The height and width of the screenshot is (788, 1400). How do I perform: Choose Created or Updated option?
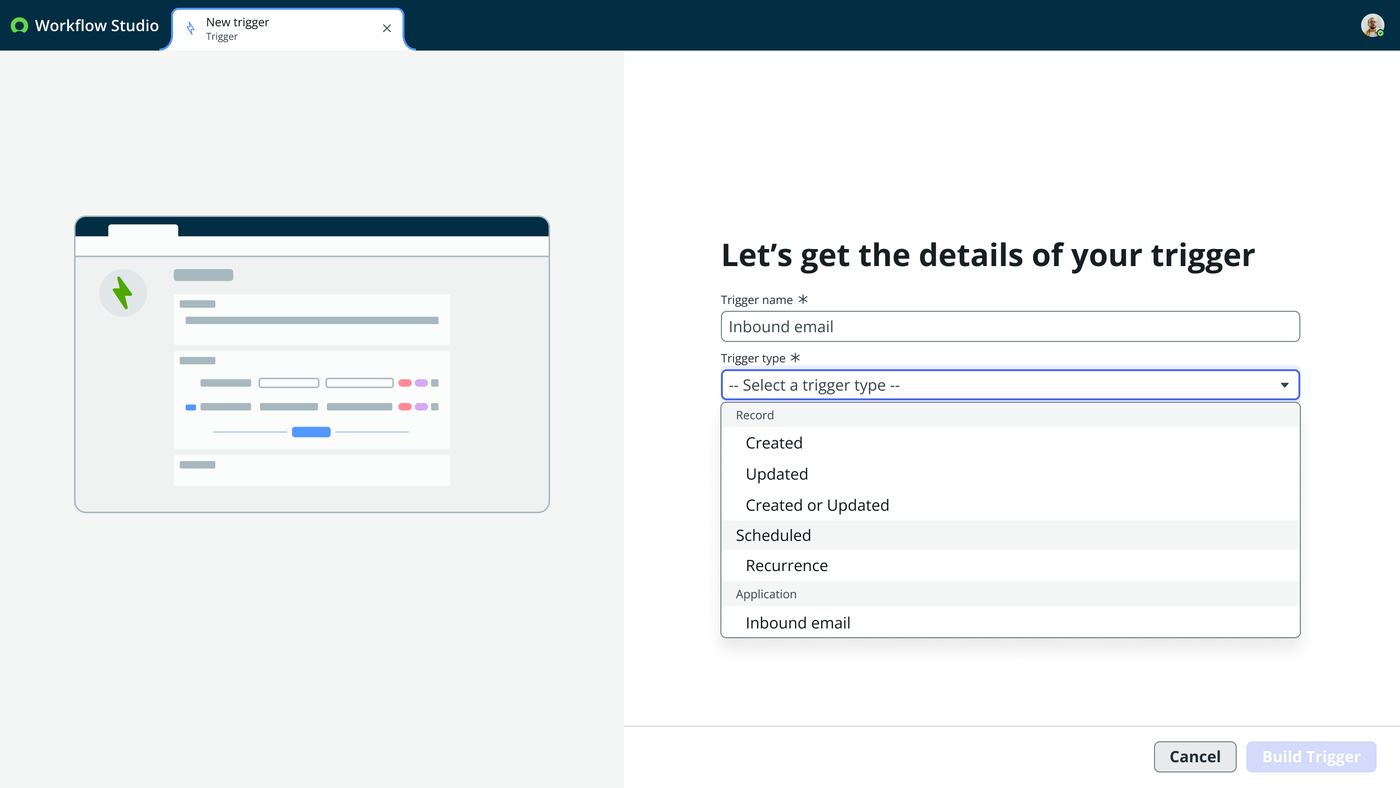[1010, 505]
